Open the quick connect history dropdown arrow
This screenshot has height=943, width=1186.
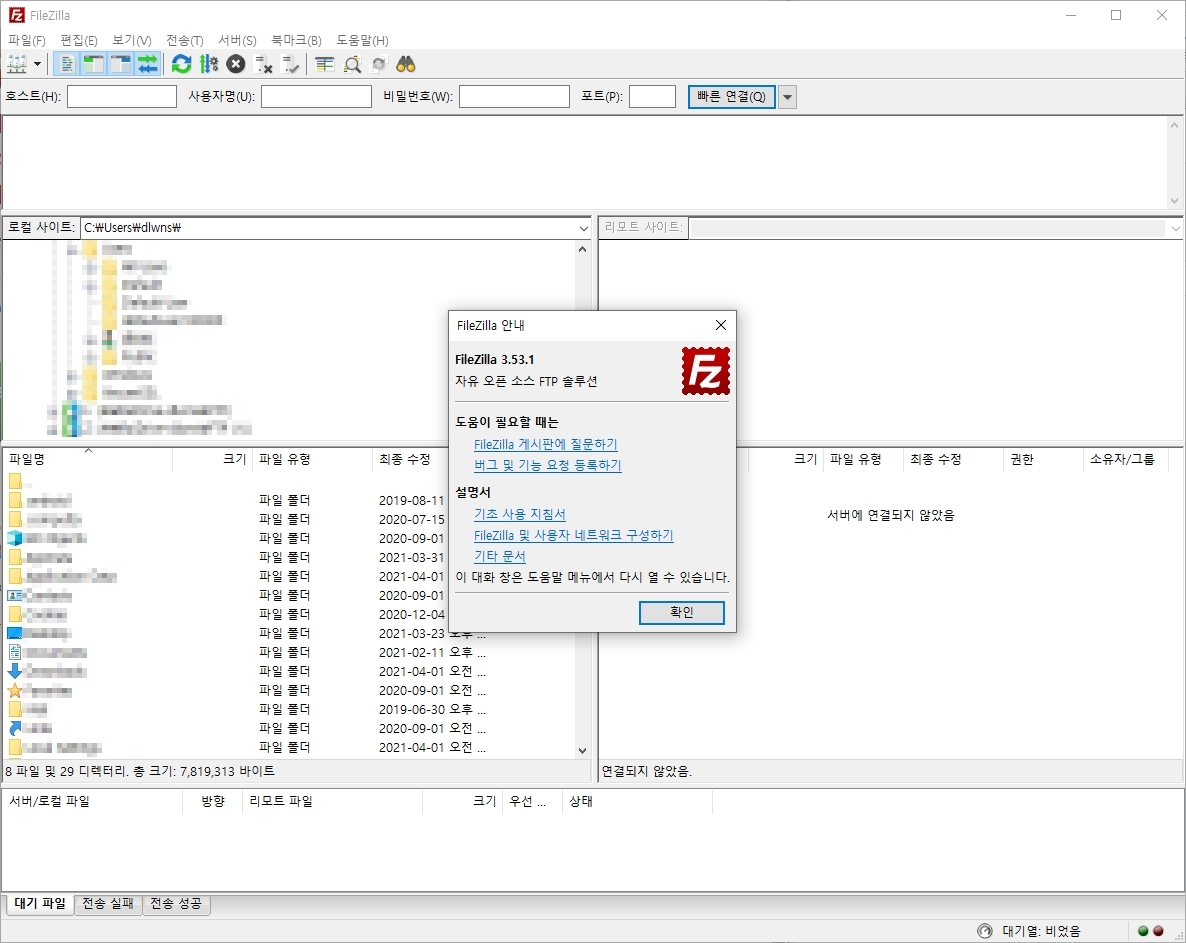[787, 97]
